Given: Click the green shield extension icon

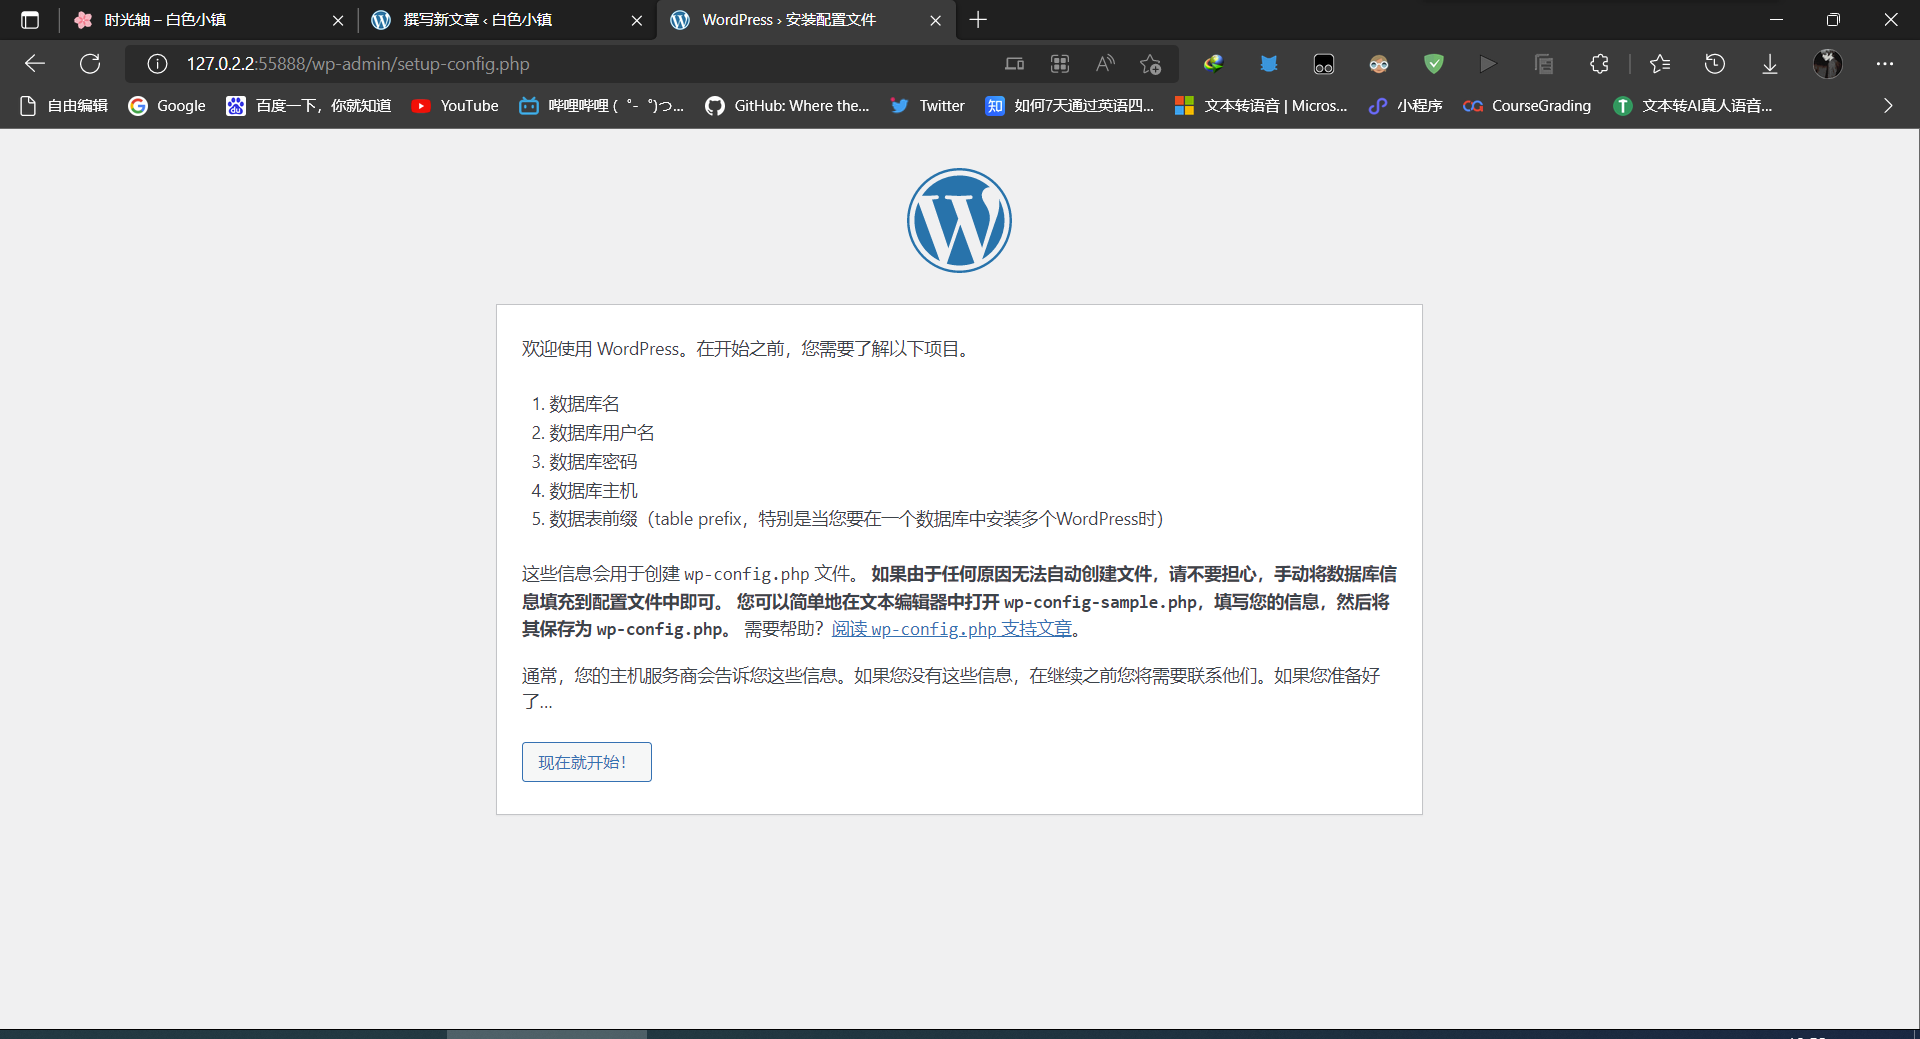Looking at the screenshot, I should click(x=1433, y=64).
